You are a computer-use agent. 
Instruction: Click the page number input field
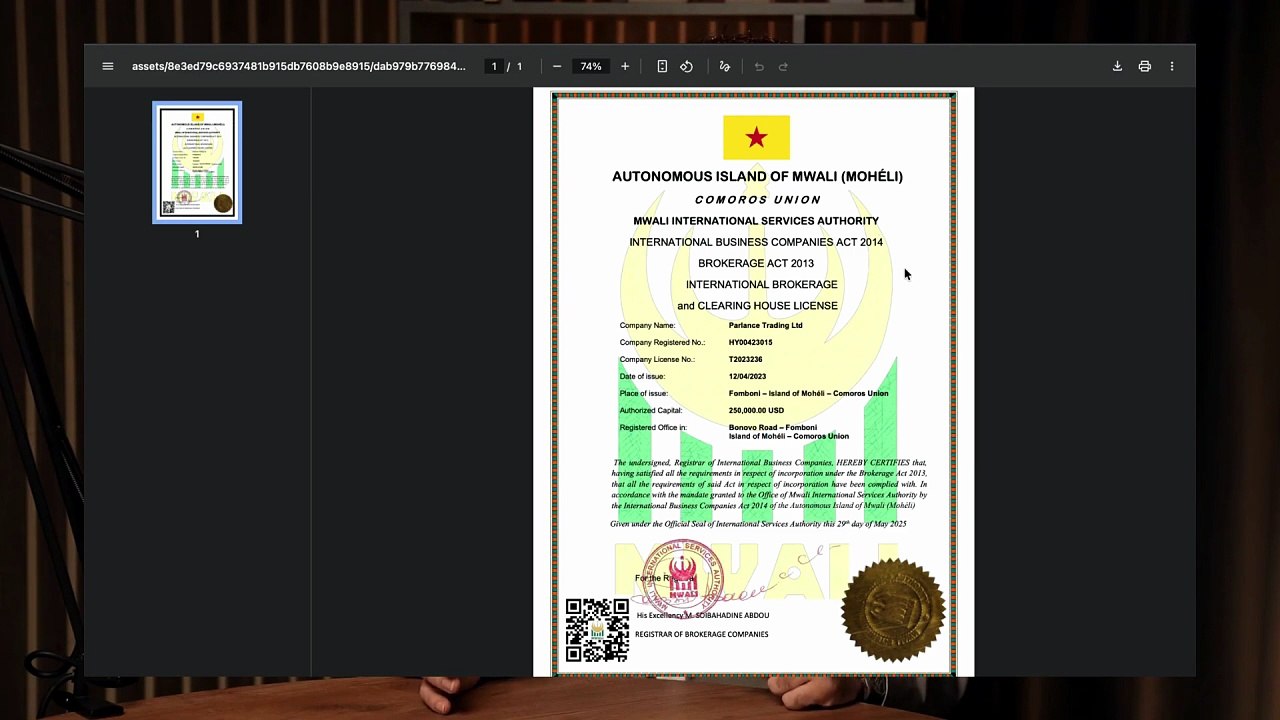pyautogui.click(x=494, y=67)
